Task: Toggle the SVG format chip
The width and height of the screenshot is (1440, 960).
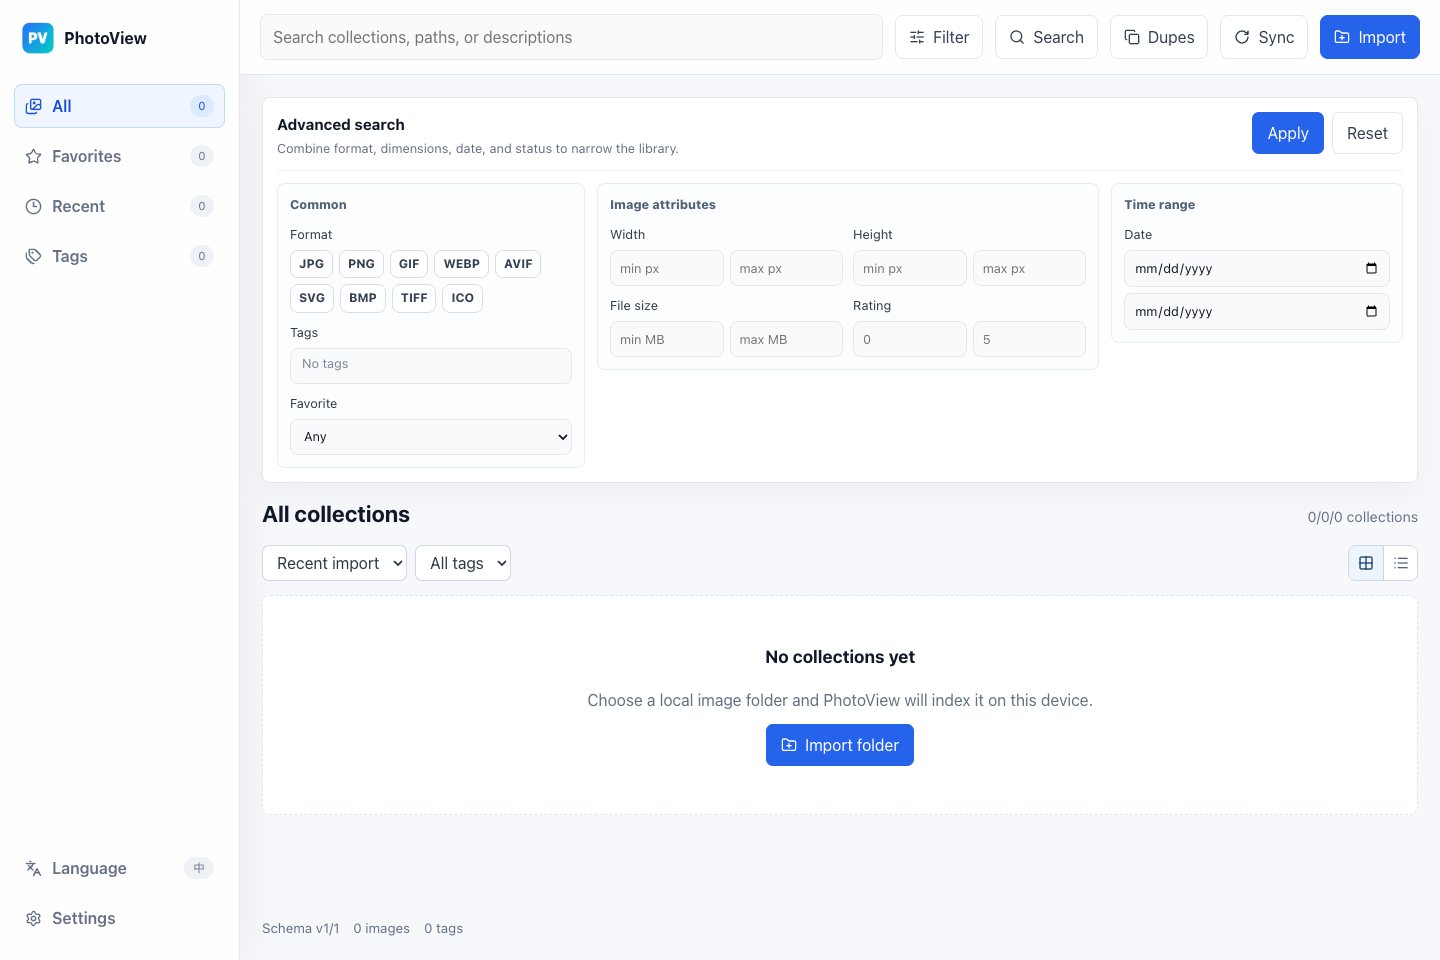Action: pos(312,298)
